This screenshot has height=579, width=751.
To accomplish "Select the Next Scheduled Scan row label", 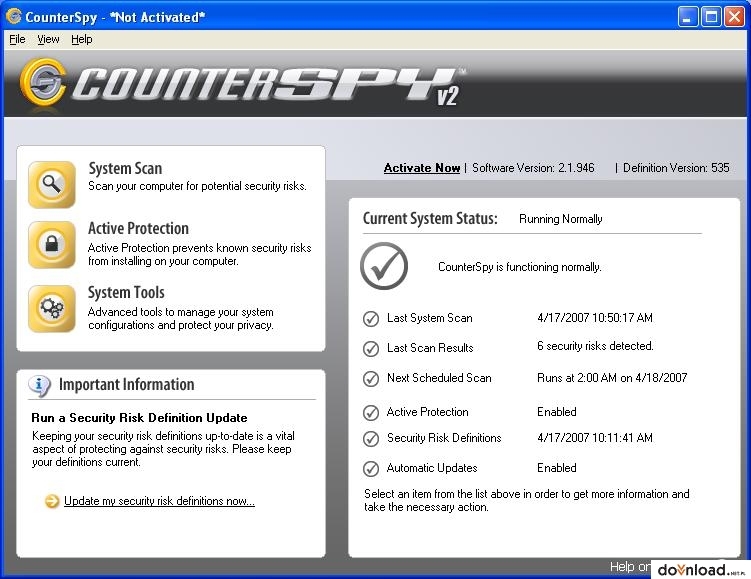I will (439, 378).
